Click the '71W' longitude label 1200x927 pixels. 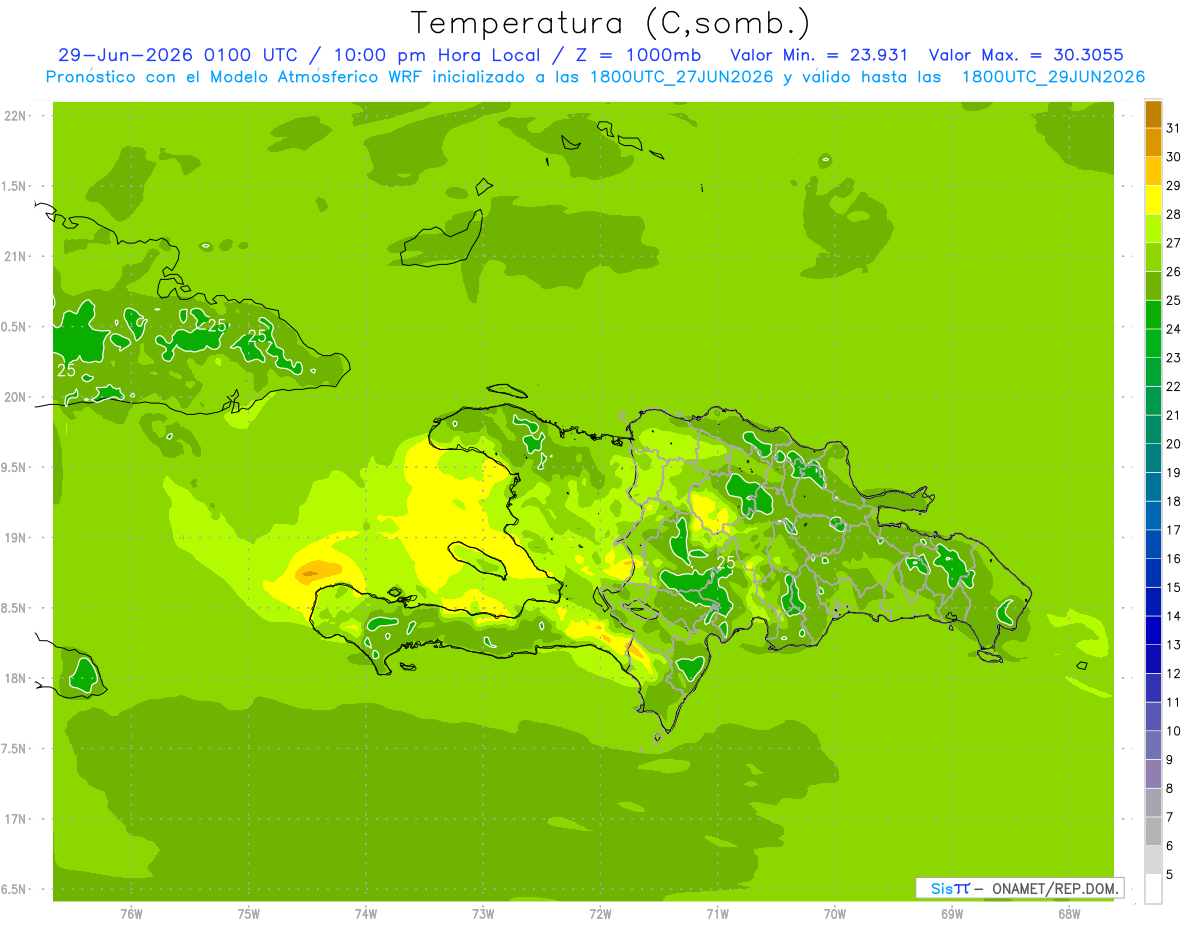[717, 913]
